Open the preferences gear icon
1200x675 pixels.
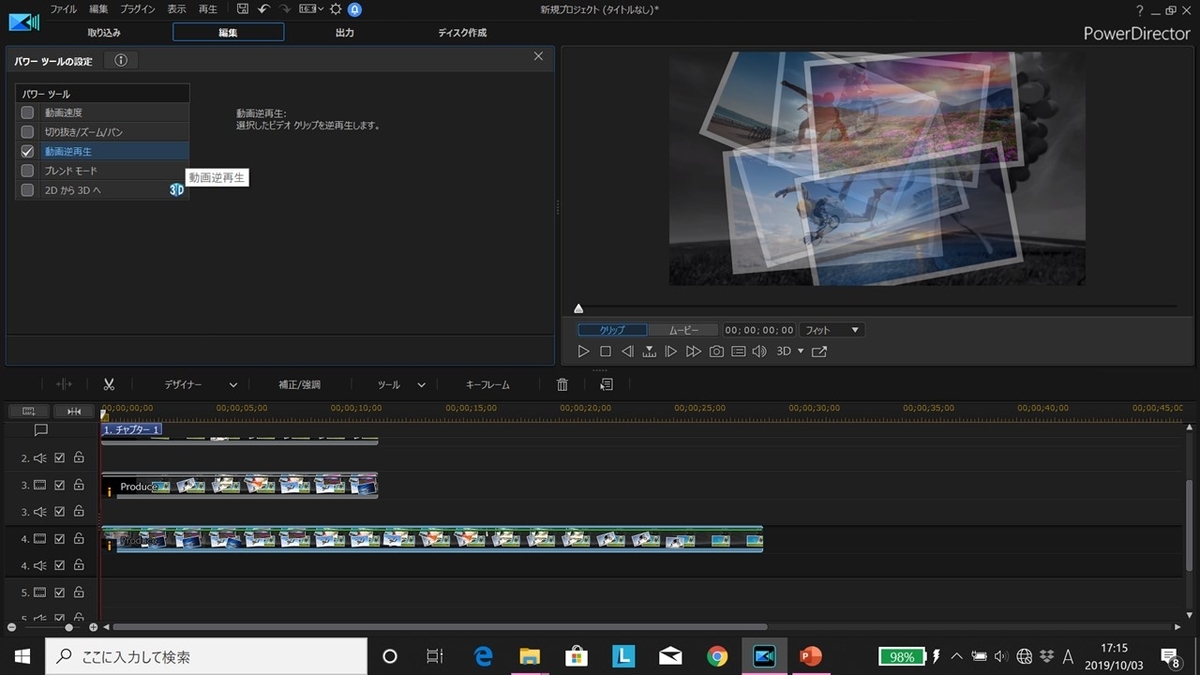click(x=335, y=9)
